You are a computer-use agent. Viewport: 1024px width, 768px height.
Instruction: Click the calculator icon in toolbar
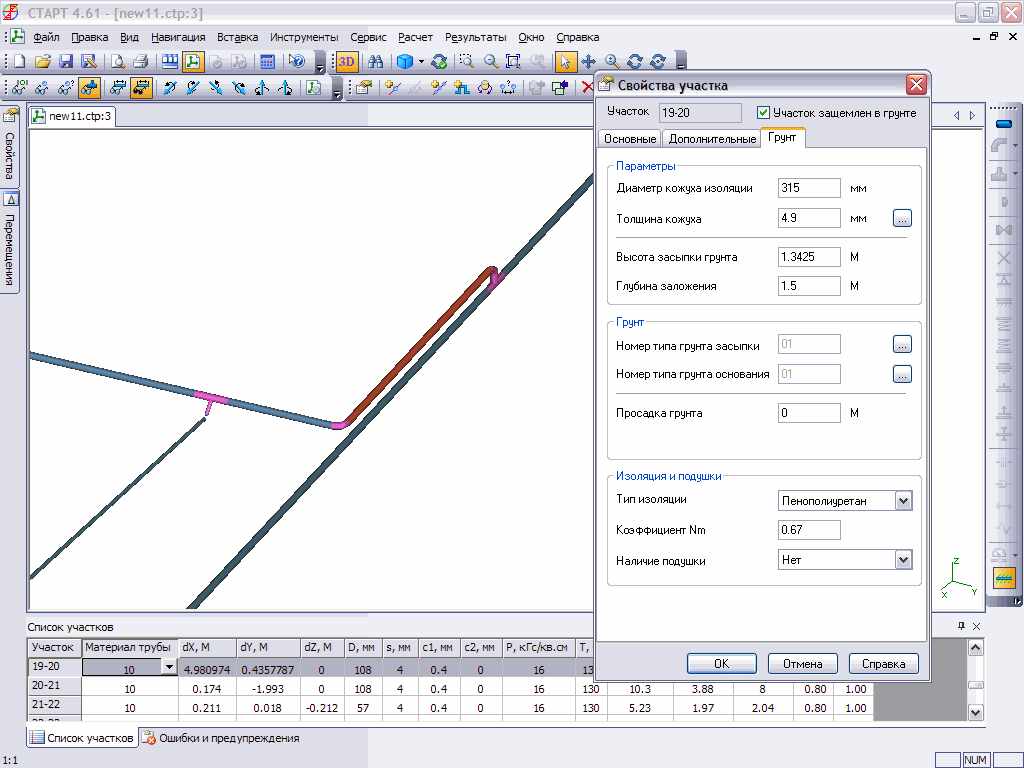(x=266, y=61)
